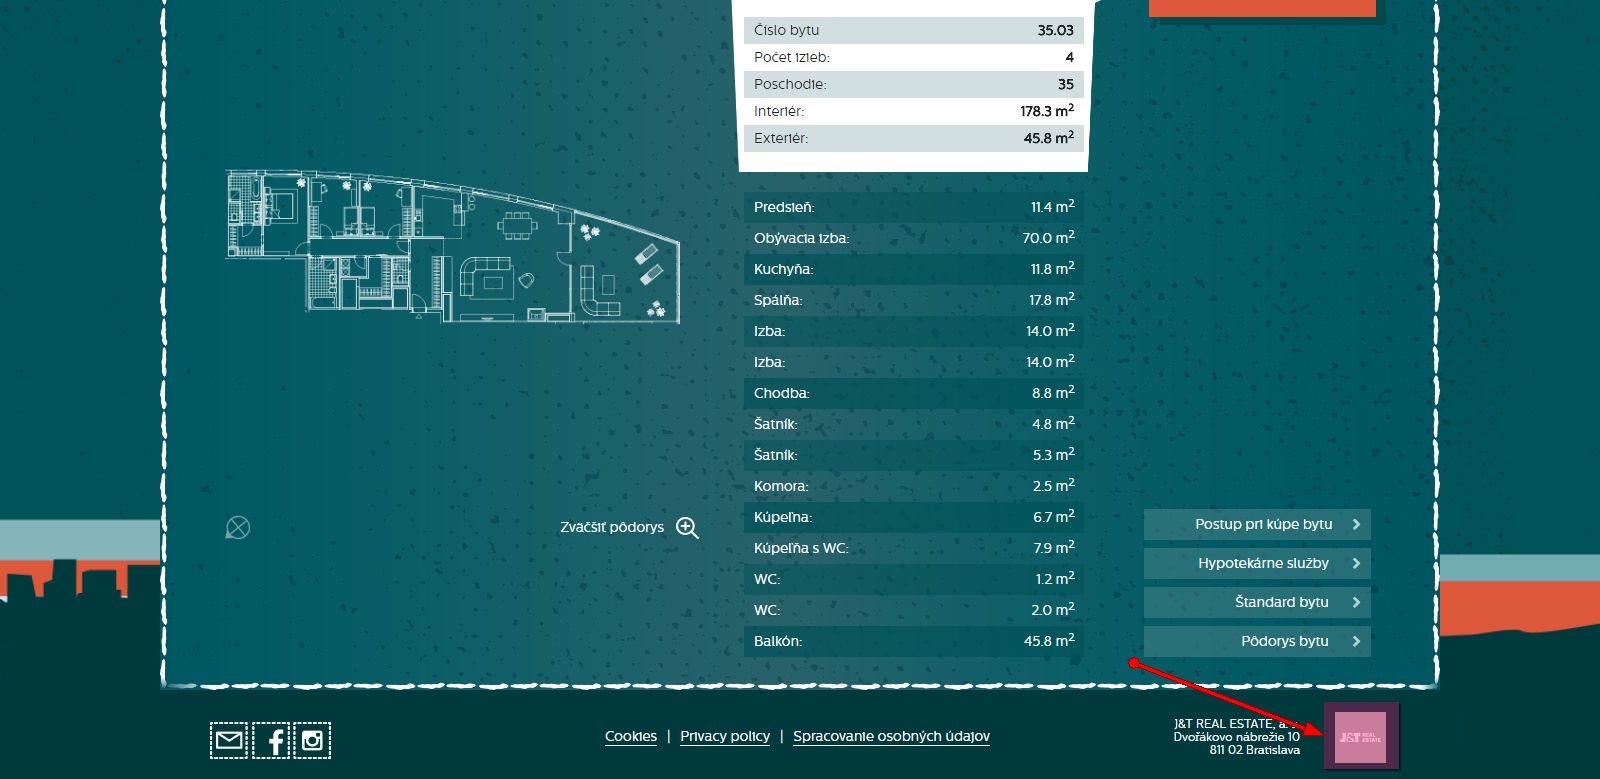The width and height of the screenshot is (1600, 779).
Task: Open the Privacy policy link
Action: 725,736
